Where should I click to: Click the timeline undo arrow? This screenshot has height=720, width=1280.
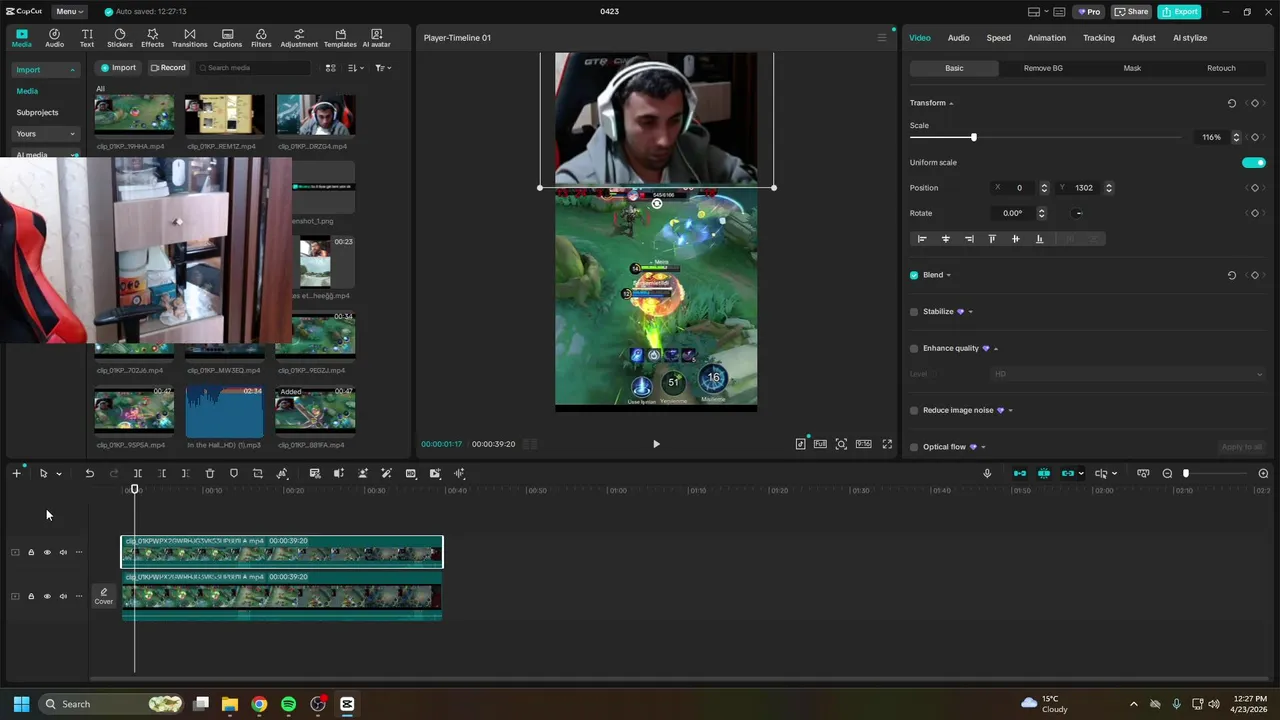coord(89,474)
